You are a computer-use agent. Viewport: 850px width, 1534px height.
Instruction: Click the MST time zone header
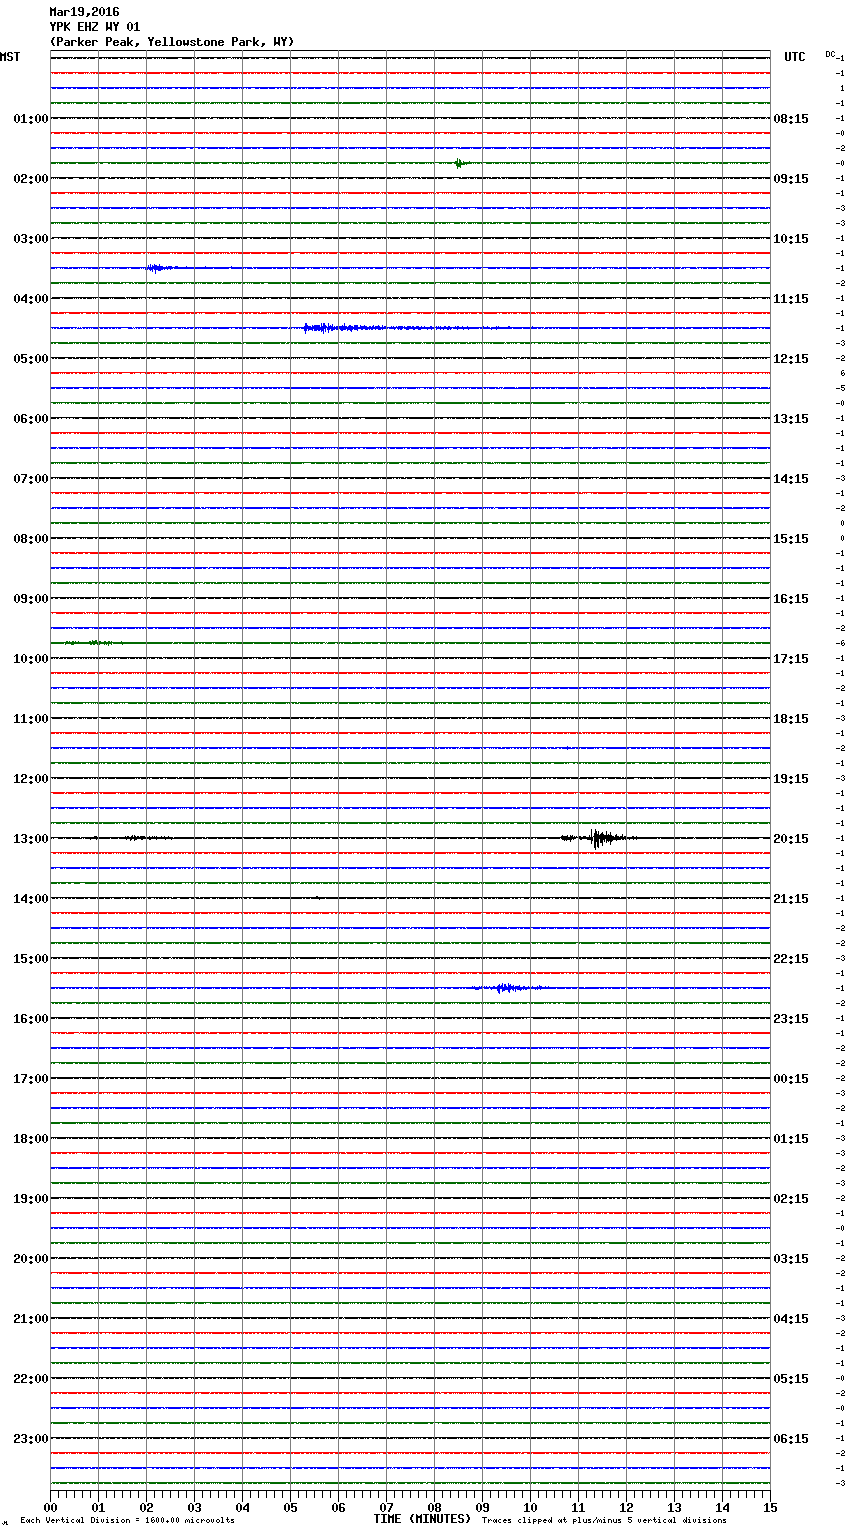[10, 57]
